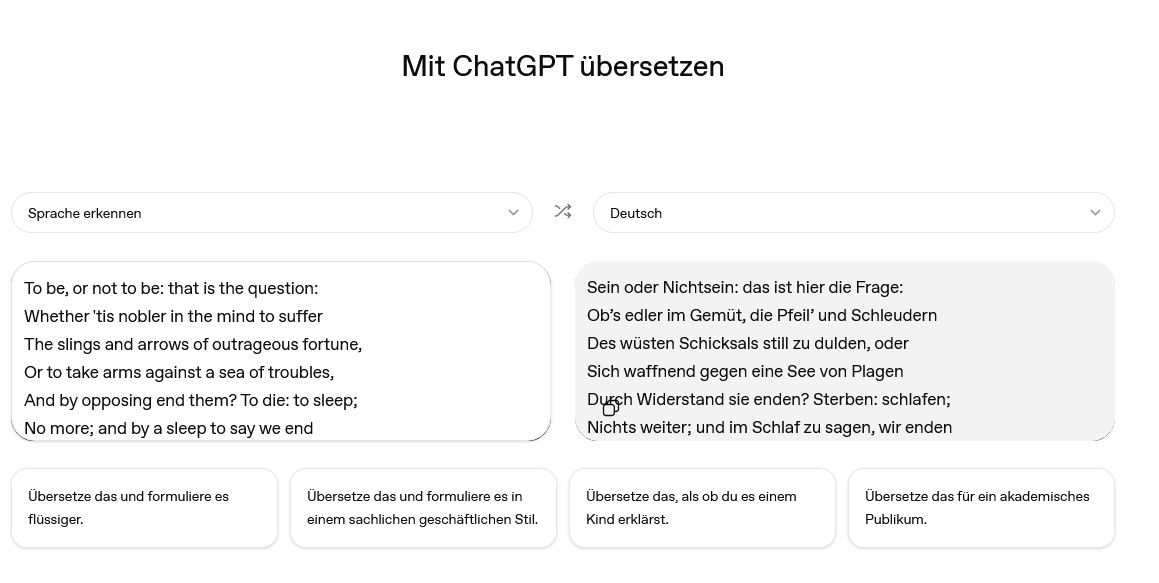Click the line "The slings and arrows"
The width and height of the screenshot is (1159, 583).
[x=193, y=345]
